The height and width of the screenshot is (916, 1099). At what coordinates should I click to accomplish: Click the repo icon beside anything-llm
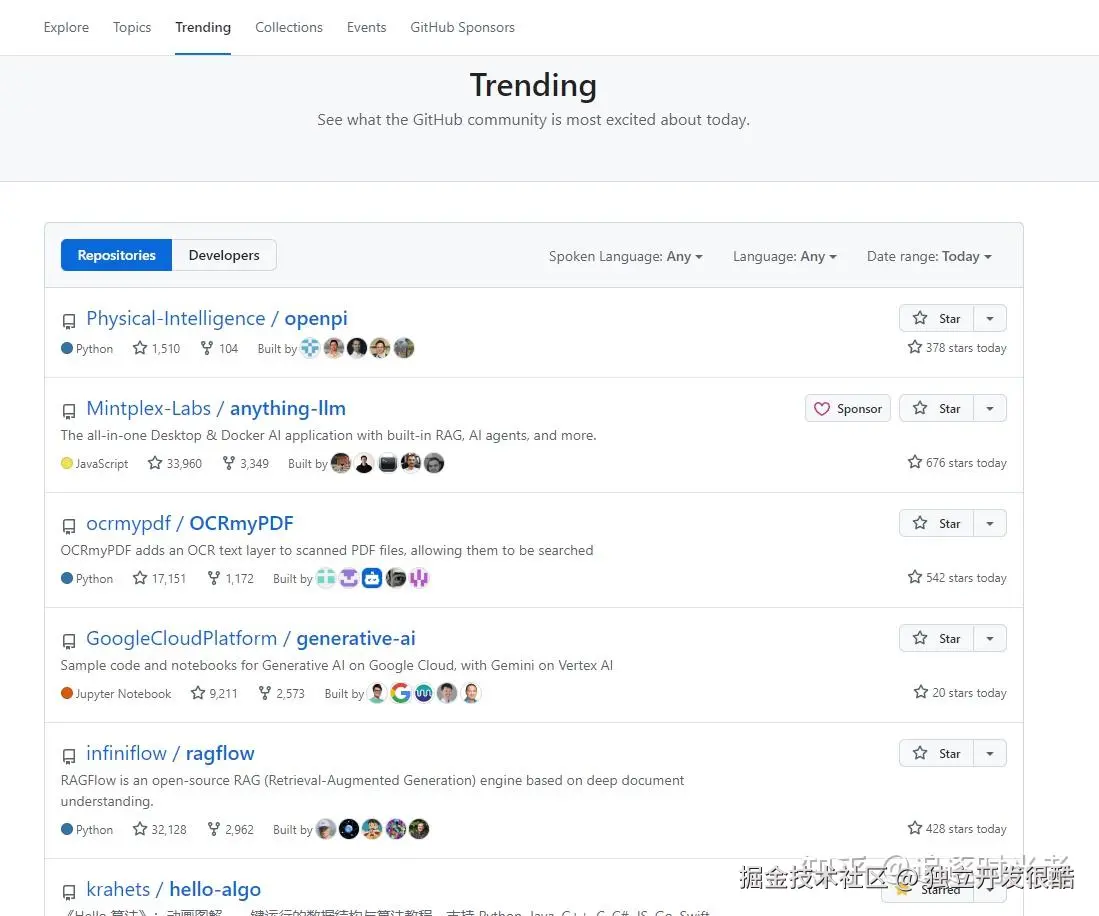[69, 411]
